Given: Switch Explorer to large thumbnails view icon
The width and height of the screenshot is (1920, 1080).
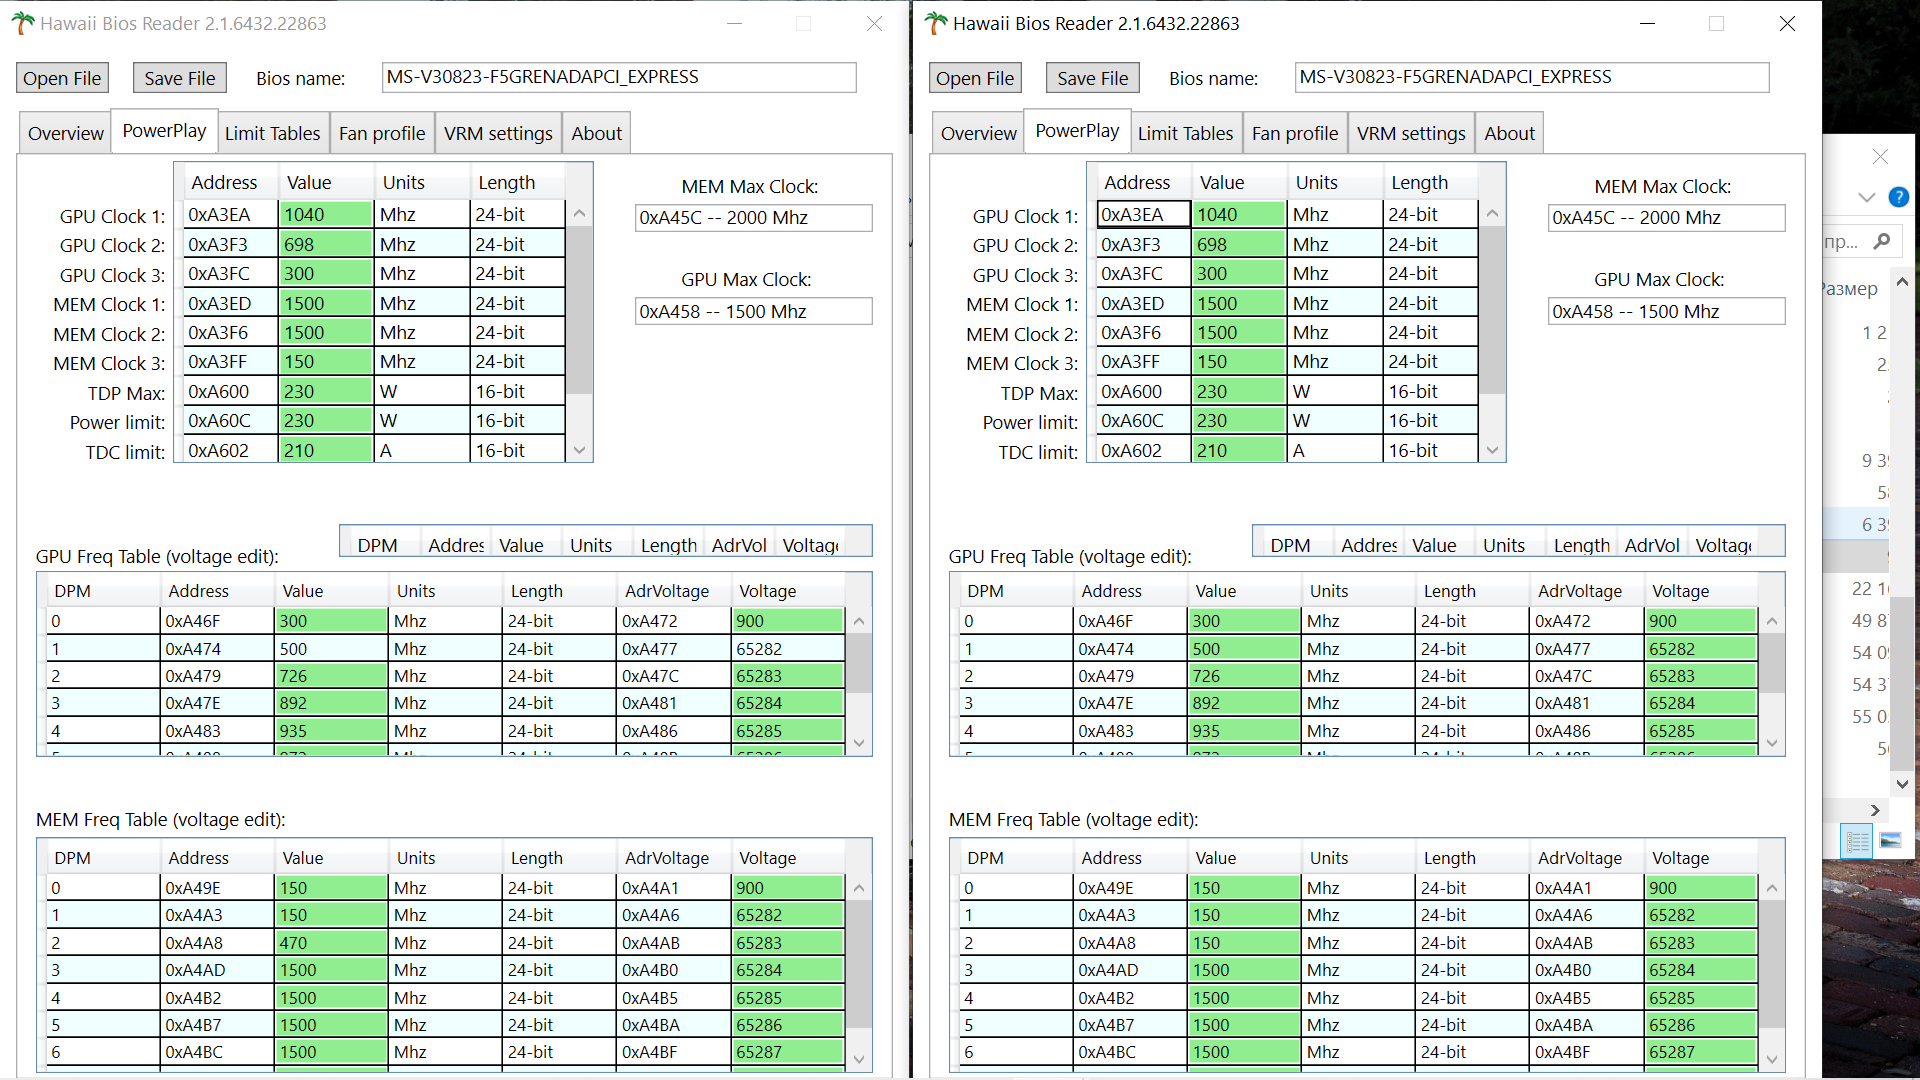Looking at the screenshot, I should tap(1890, 841).
